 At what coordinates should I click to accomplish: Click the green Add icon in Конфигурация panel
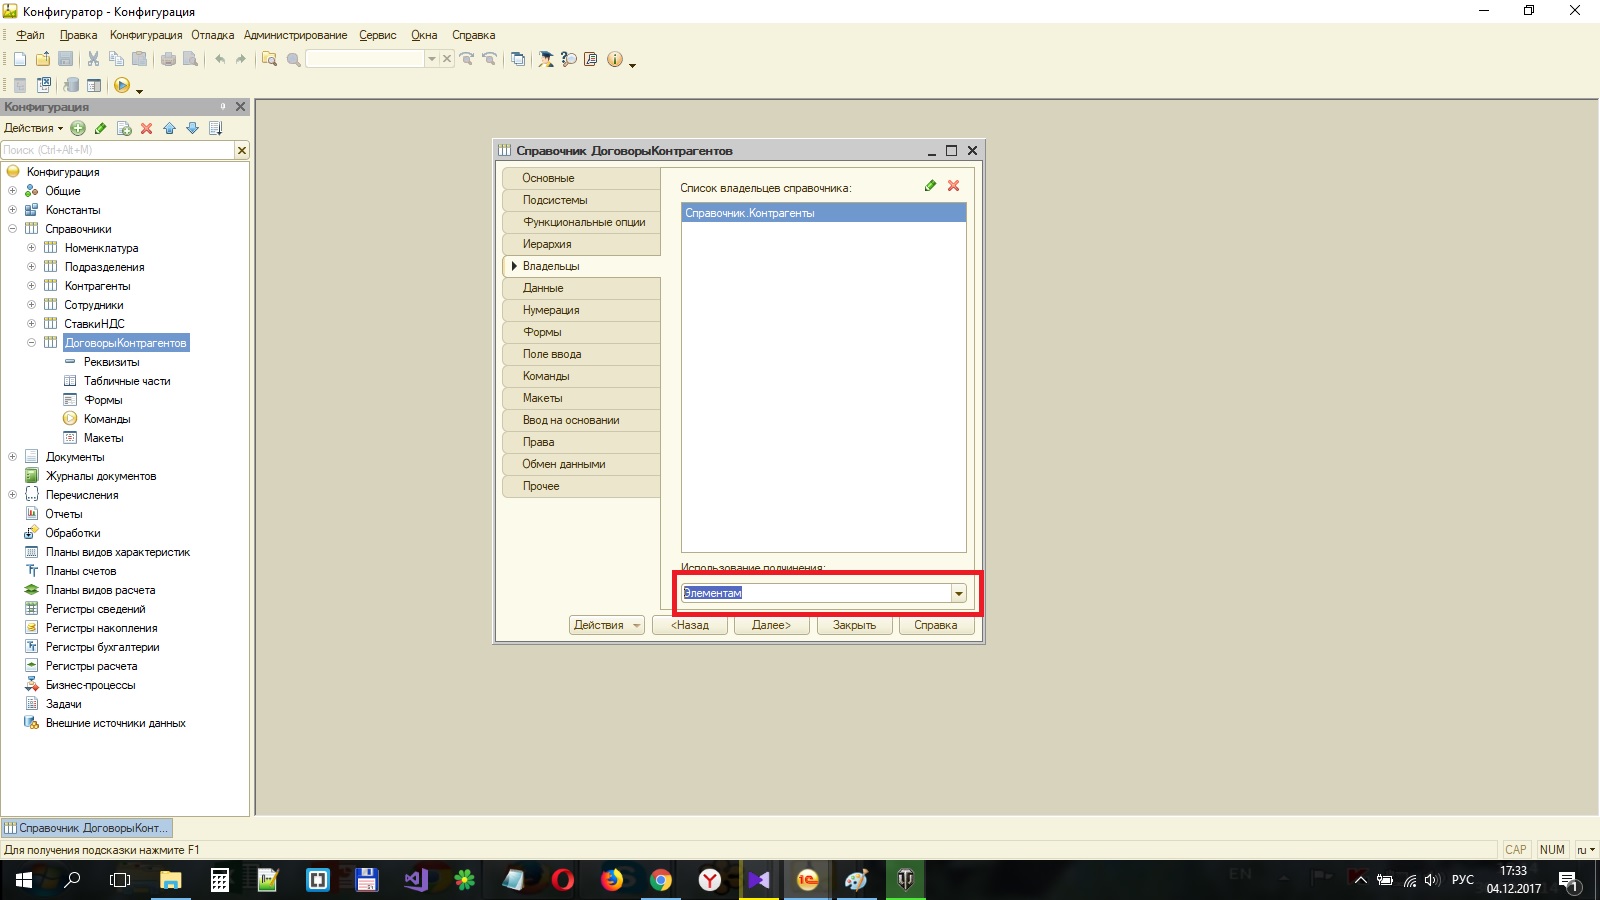pos(78,128)
